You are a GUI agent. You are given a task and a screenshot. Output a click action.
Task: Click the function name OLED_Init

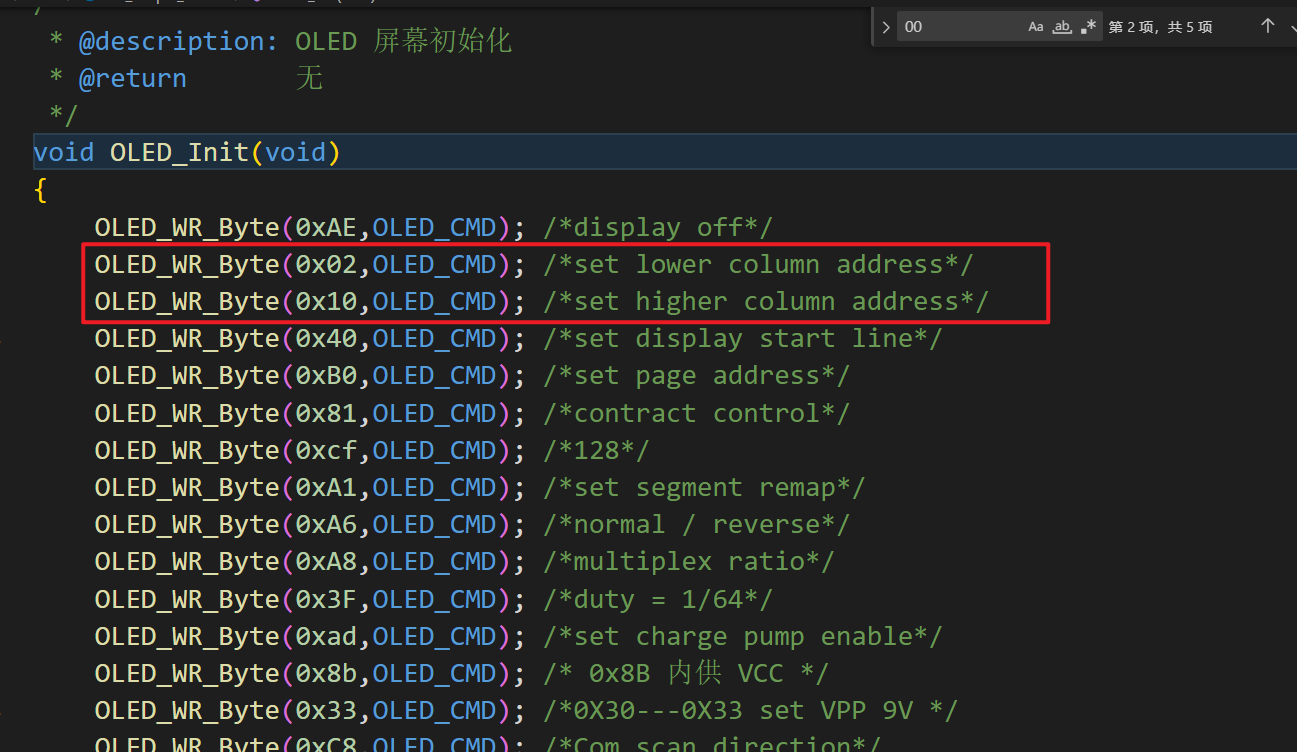tap(179, 153)
